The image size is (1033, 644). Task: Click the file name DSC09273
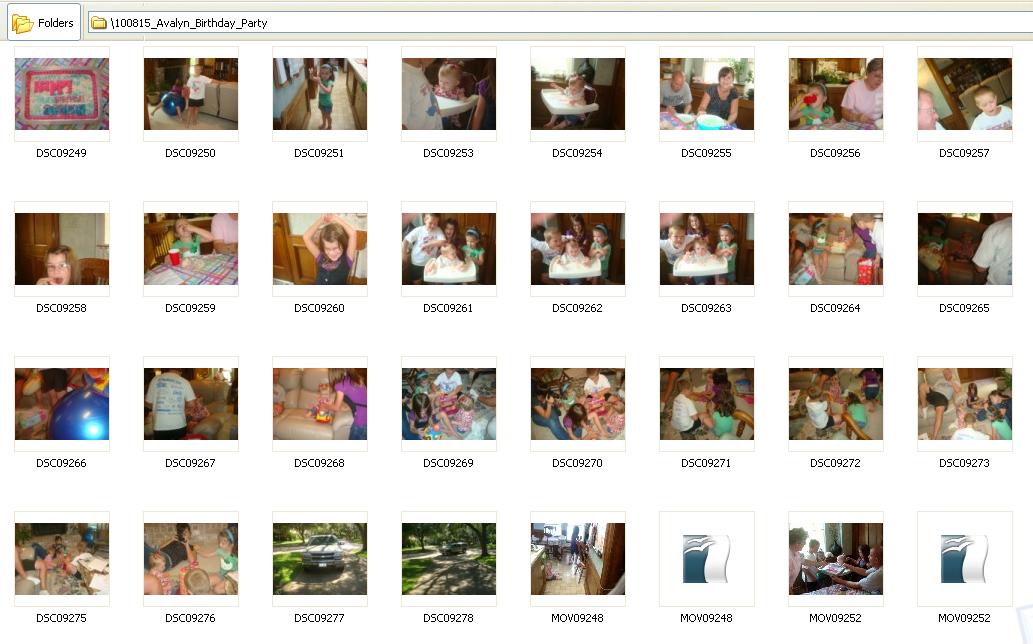(x=964, y=463)
